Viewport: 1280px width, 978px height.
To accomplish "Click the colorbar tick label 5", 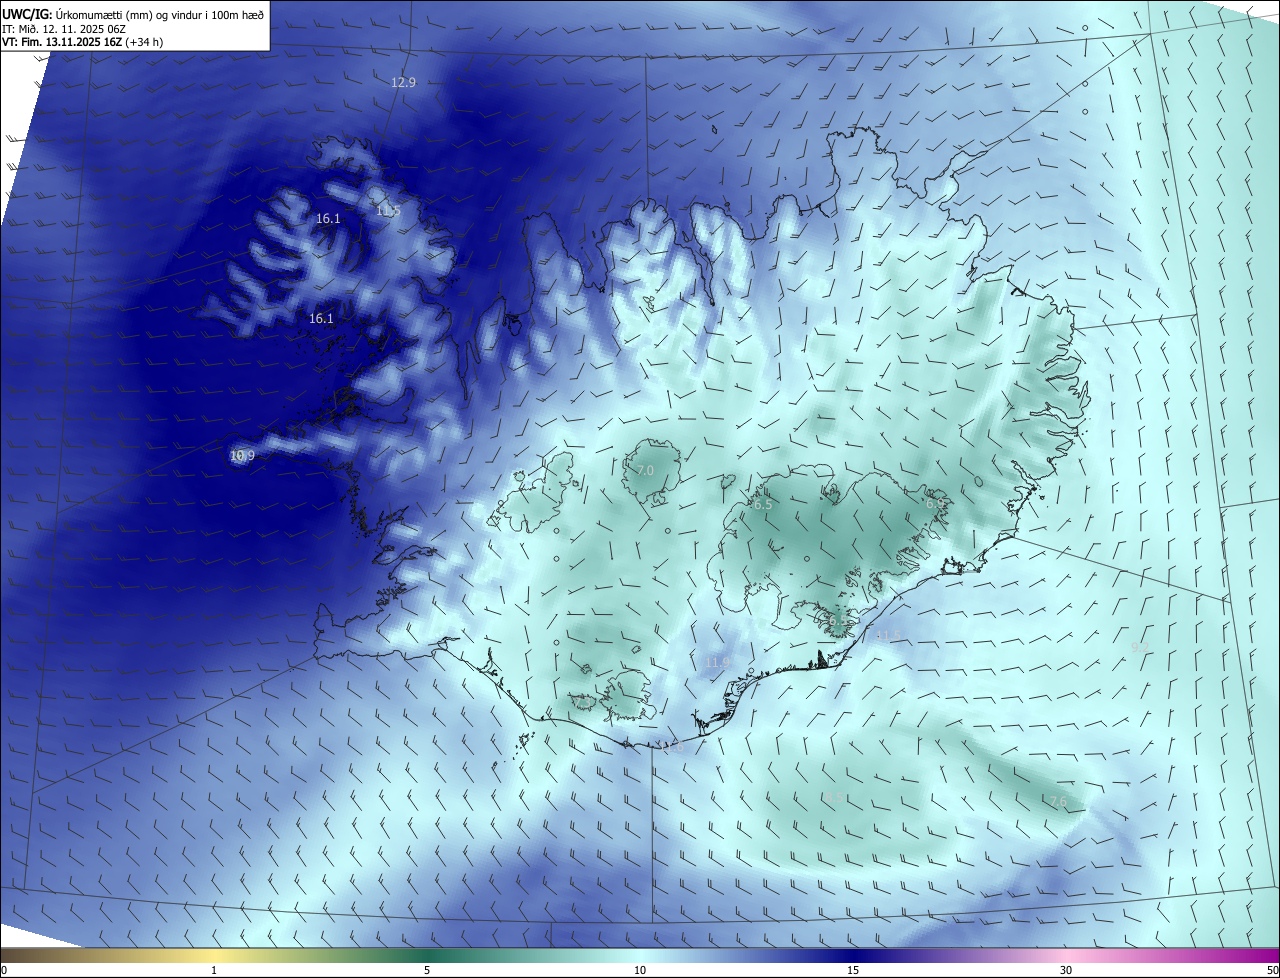I will [427, 970].
